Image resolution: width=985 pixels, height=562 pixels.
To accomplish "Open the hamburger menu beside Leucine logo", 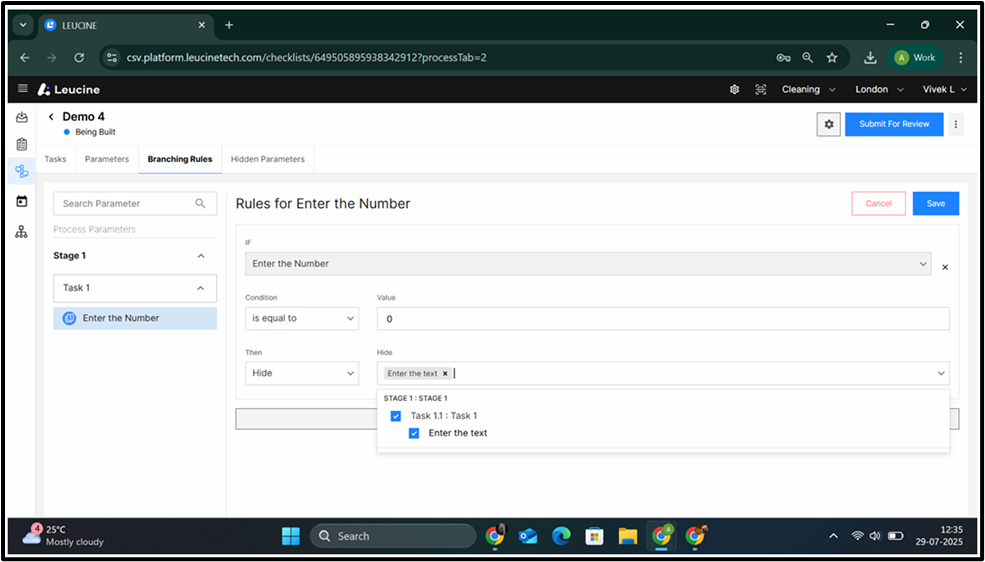I will [23, 89].
